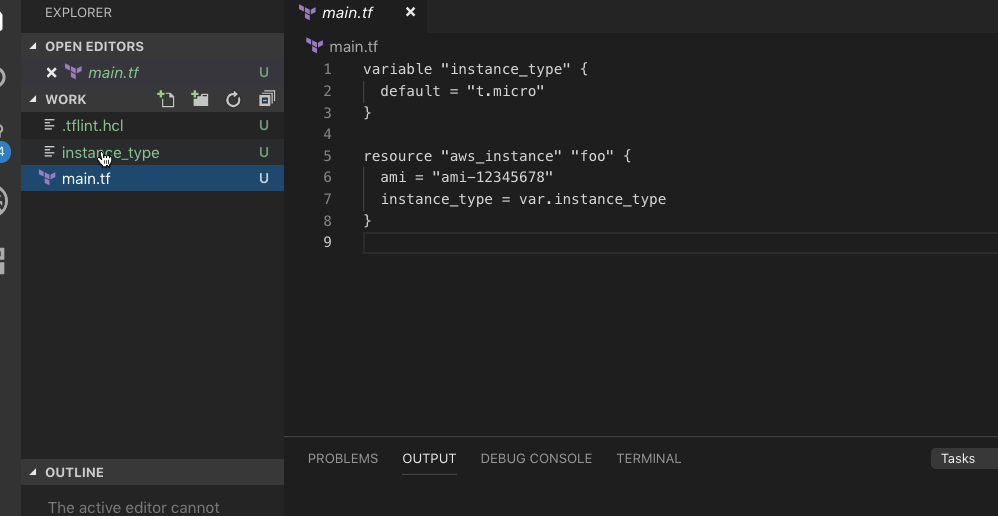Open the DEBUG CONSOLE tab
Viewport: 998px width, 516px height.
tap(536, 458)
